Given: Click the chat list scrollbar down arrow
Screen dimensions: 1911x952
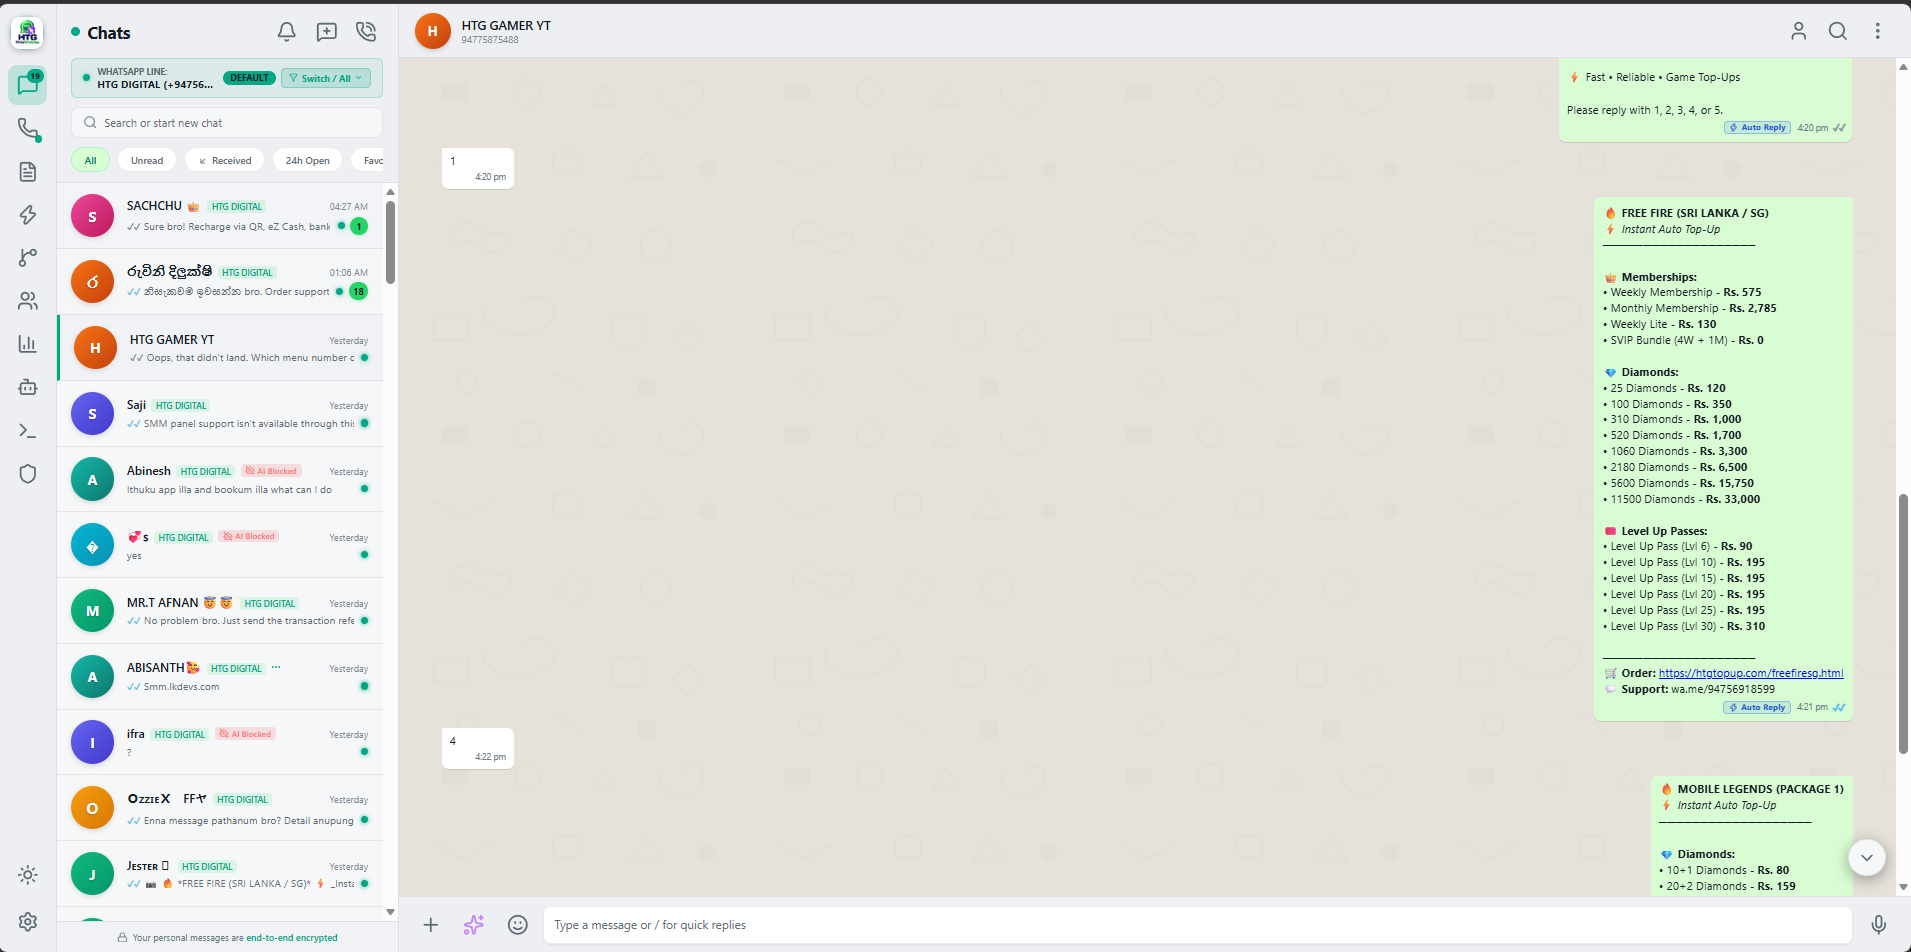Looking at the screenshot, I should (x=391, y=912).
